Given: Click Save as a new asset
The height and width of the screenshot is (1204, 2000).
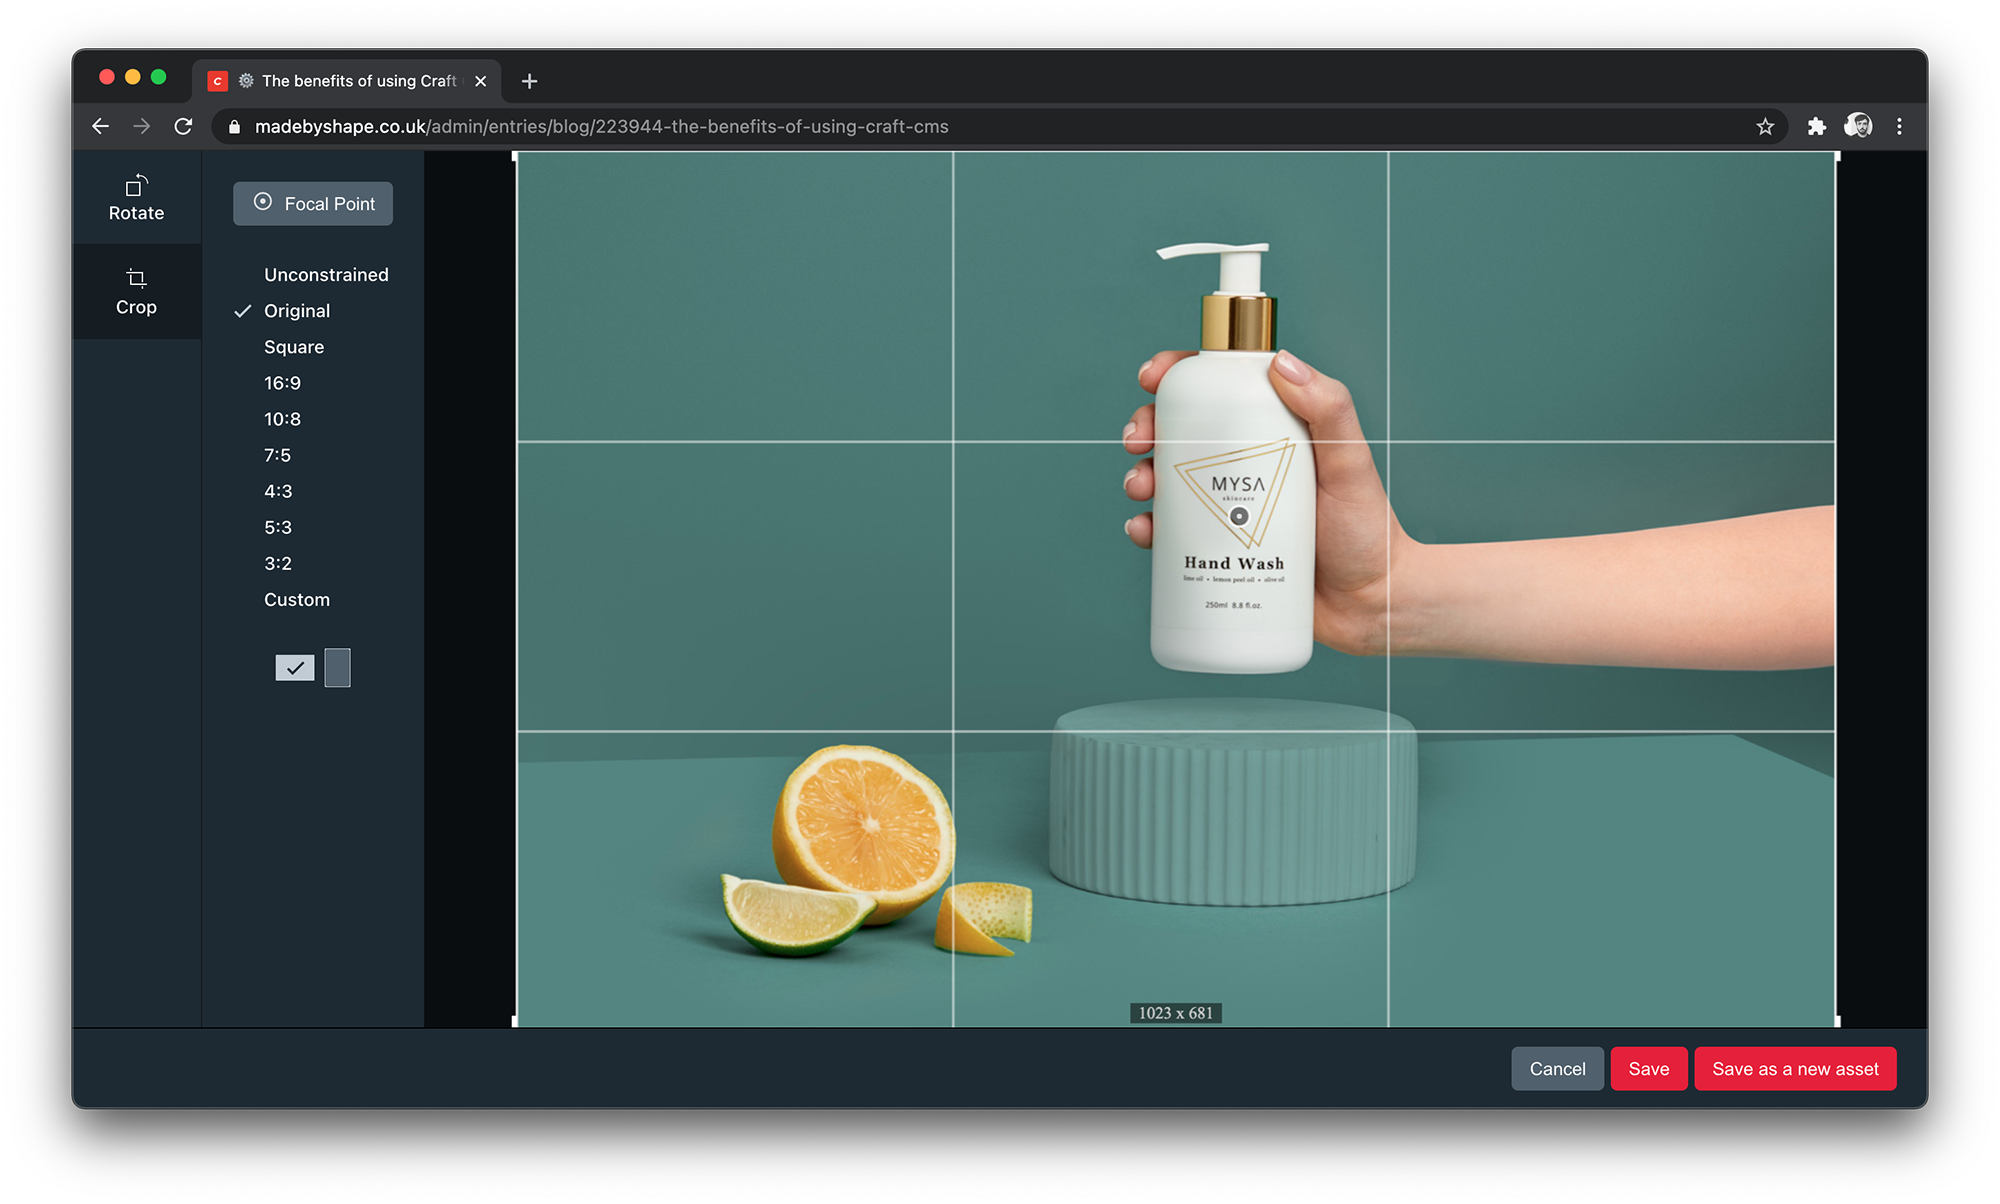Looking at the screenshot, I should coord(1795,1069).
